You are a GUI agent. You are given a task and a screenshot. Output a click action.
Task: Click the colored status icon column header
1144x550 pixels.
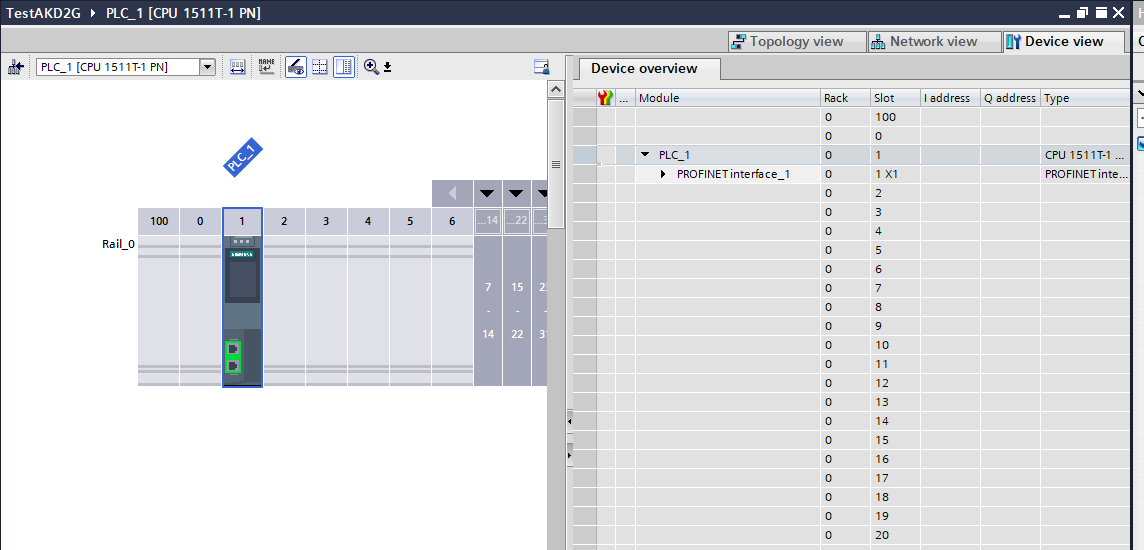tap(606, 98)
